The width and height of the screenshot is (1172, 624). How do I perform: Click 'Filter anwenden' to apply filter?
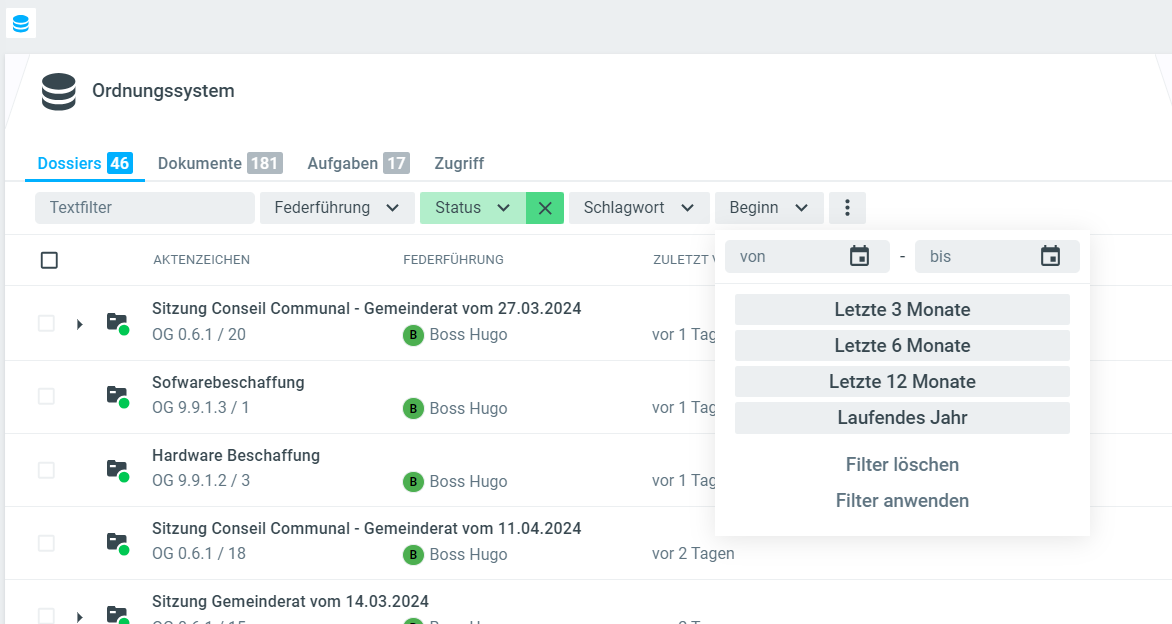click(x=902, y=501)
